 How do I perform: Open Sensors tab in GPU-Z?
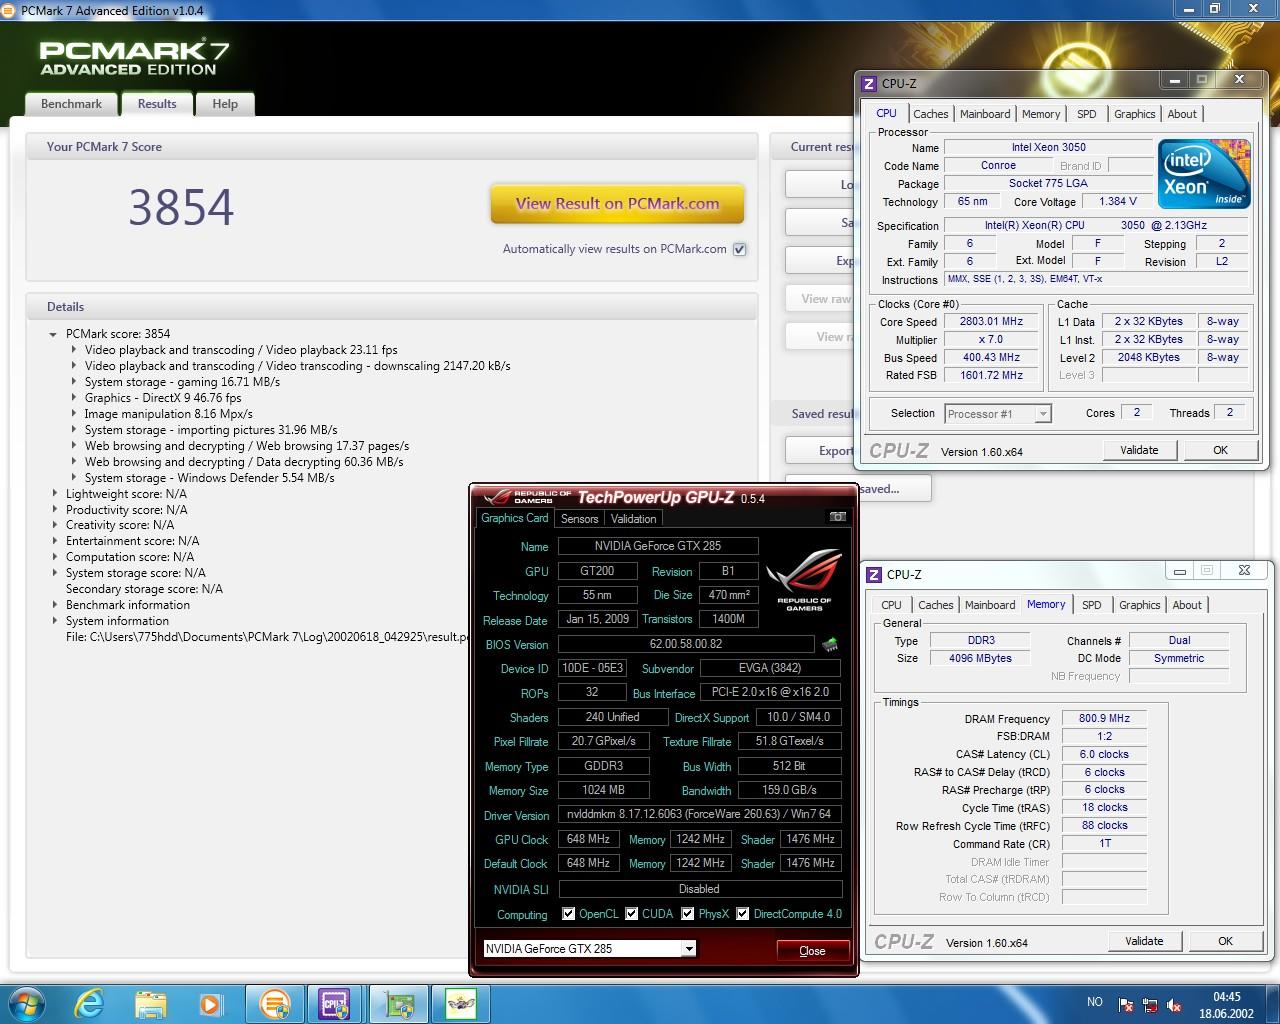[580, 519]
